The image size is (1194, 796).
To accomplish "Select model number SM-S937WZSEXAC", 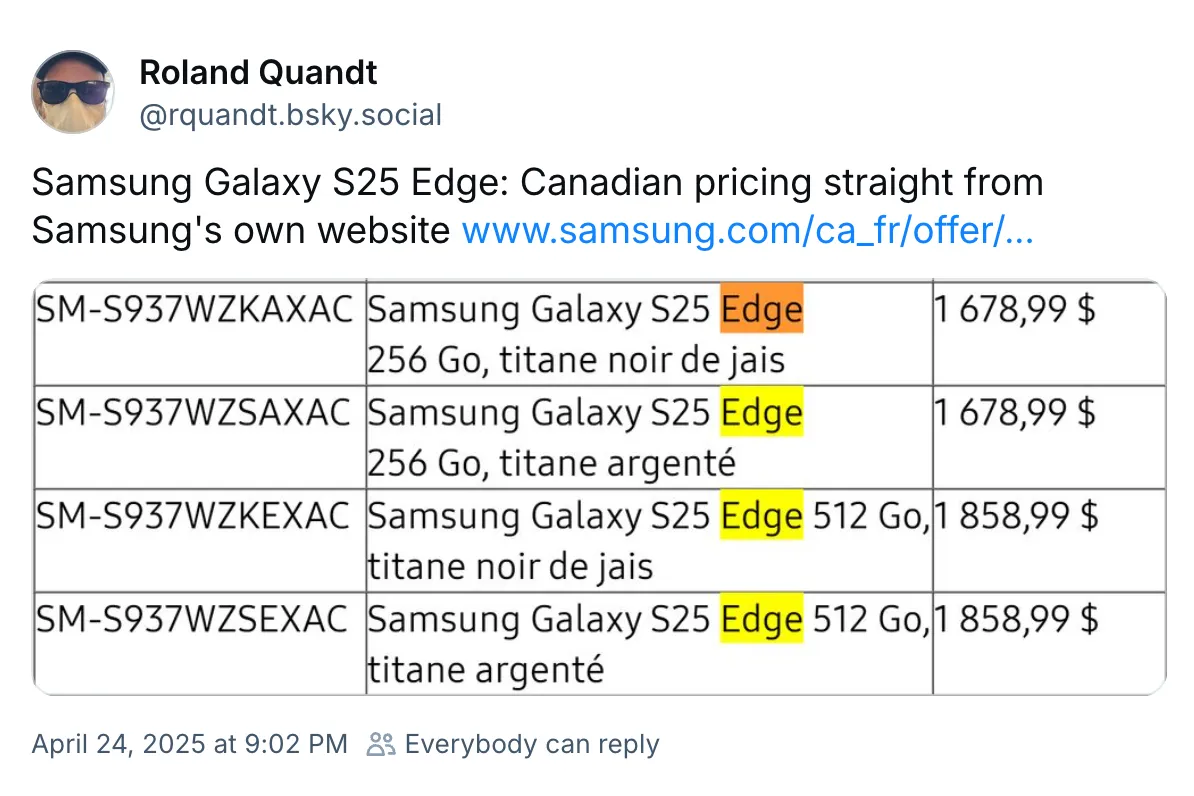I will (x=190, y=618).
